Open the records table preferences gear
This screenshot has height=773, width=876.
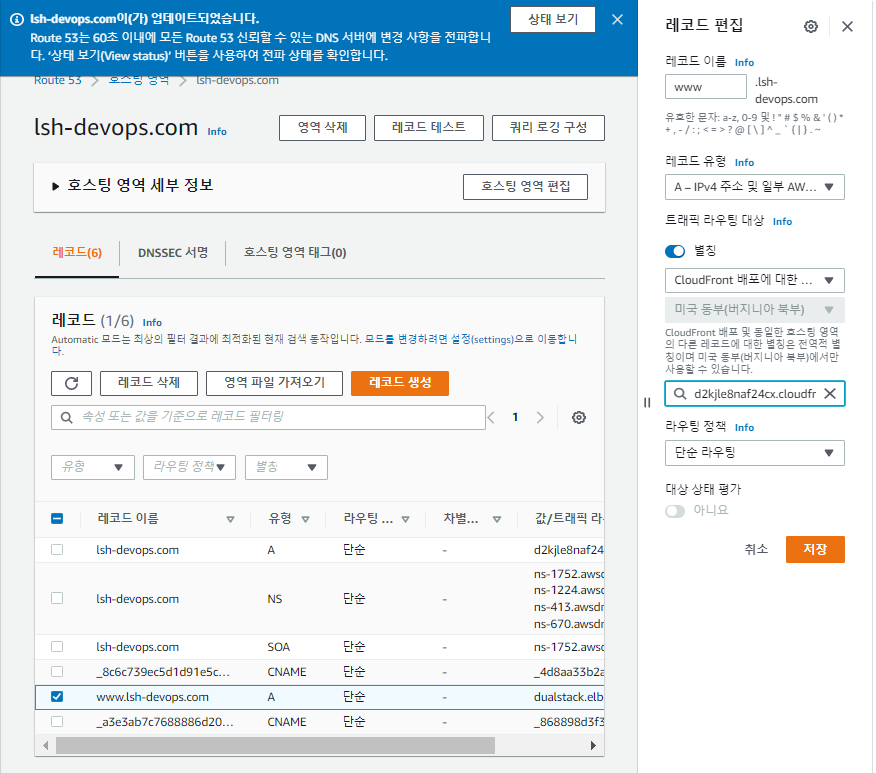(579, 417)
